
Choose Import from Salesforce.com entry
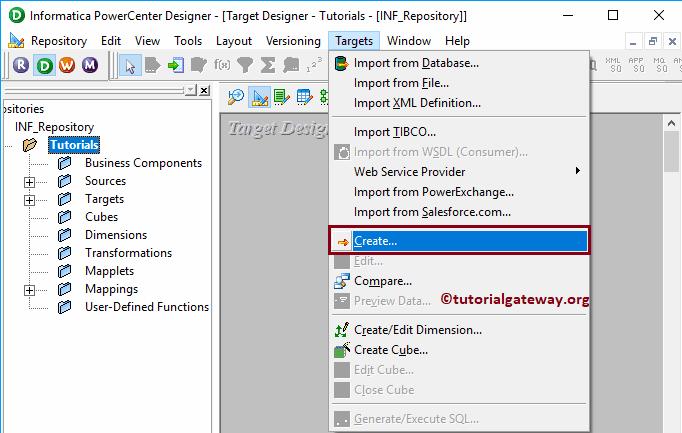pyautogui.click(x=459, y=212)
